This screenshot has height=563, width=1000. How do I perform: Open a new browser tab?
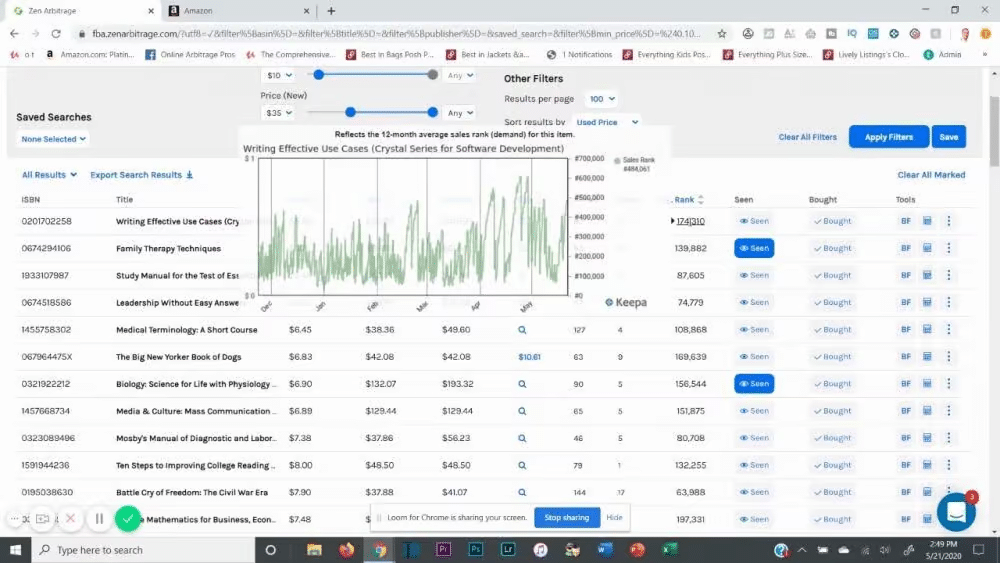331,11
